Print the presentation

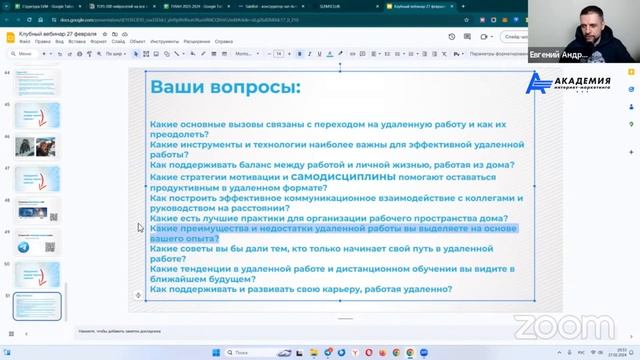pyautogui.click(x=80, y=54)
